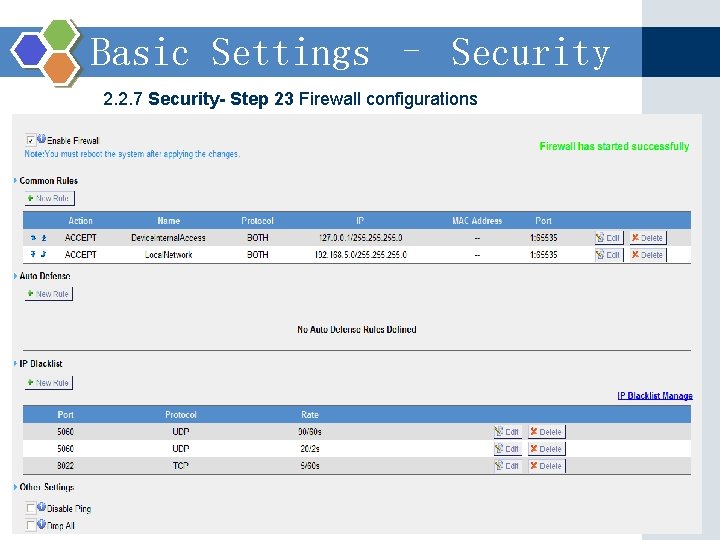Edit the 8022 TCP blacklist rule
This screenshot has height=540, width=720.
tap(507, 466)
